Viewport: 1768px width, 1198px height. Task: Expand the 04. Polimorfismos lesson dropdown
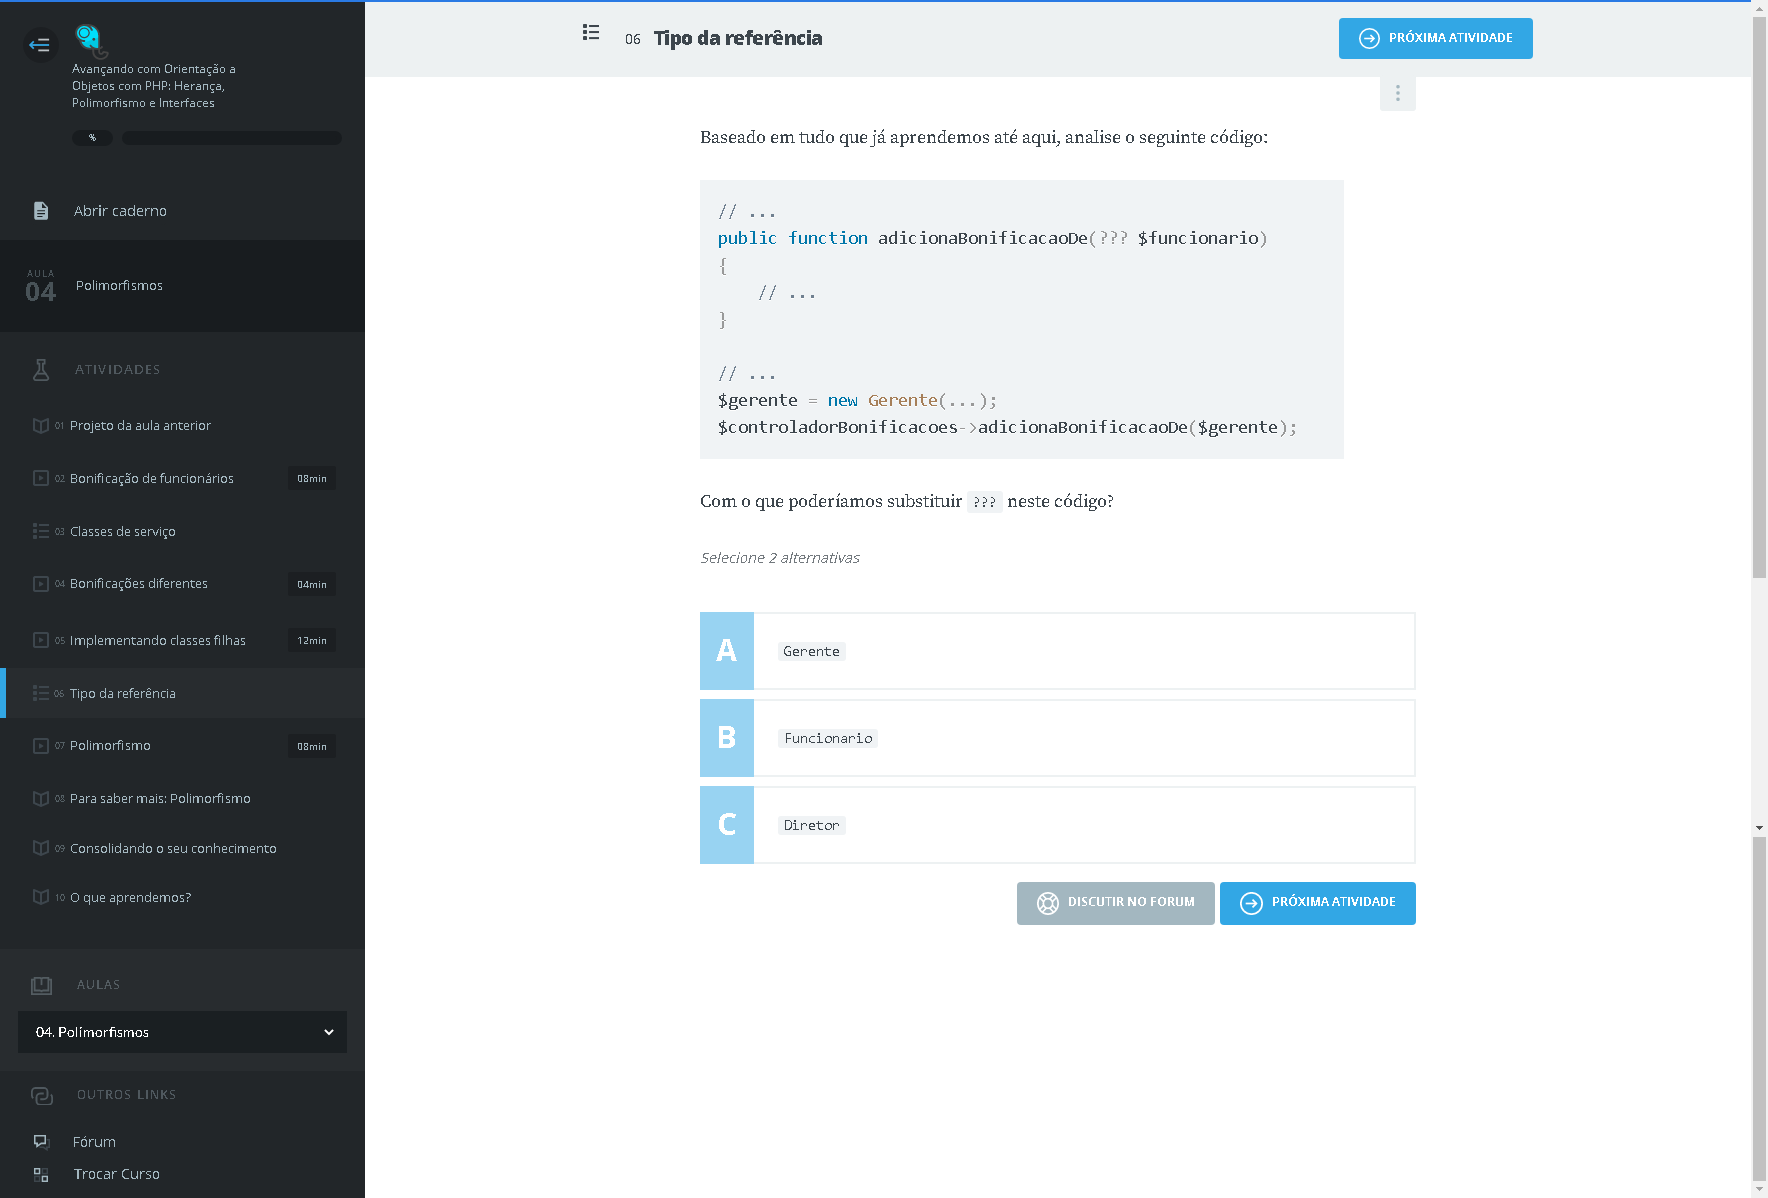click(x=182, y=1032)
